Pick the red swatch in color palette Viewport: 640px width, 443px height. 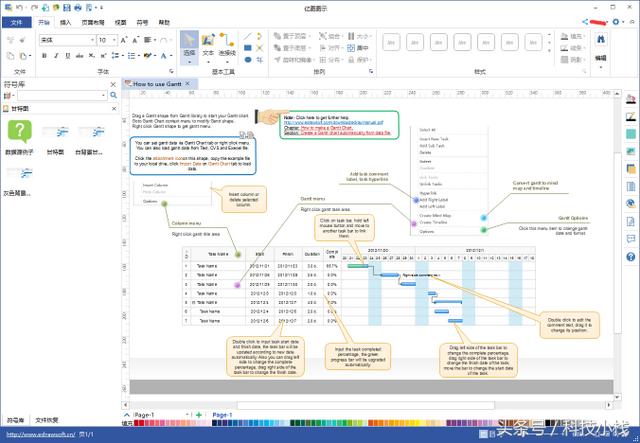coord(137,424)
